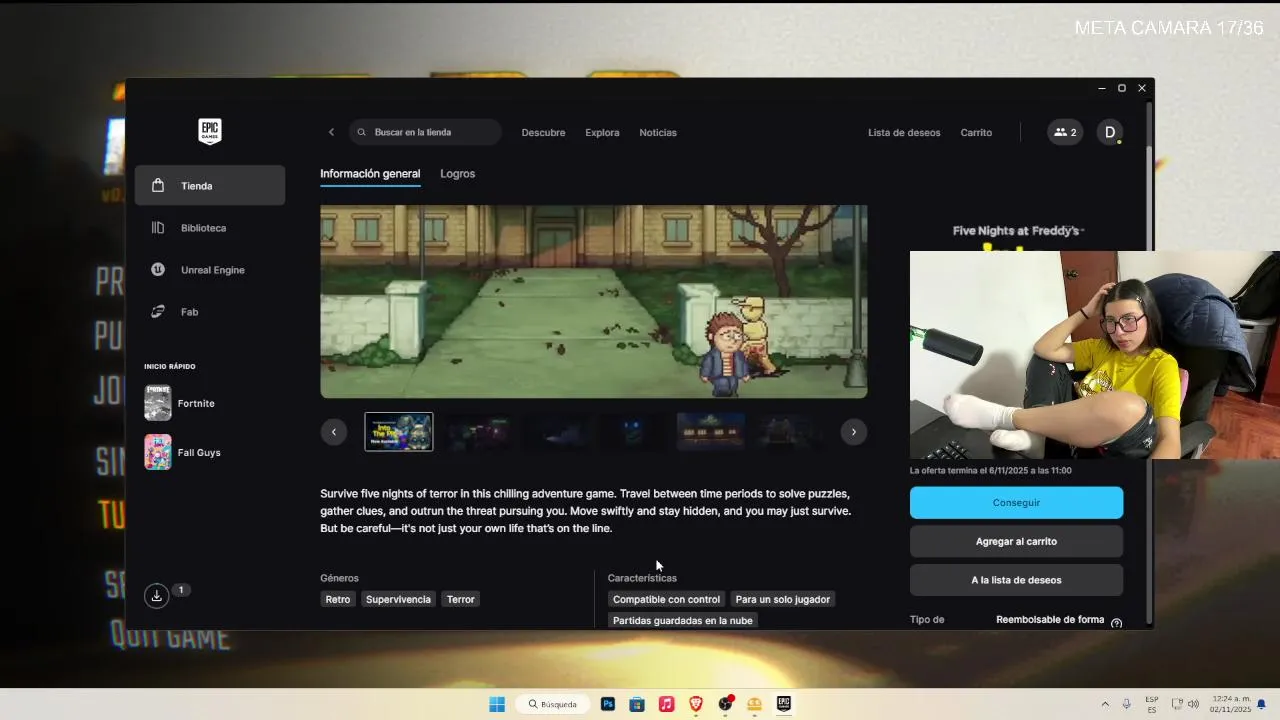Click the Terror genre tag
The height and width of the screenshot is (720, 1280).
click(x=461, y=599)
